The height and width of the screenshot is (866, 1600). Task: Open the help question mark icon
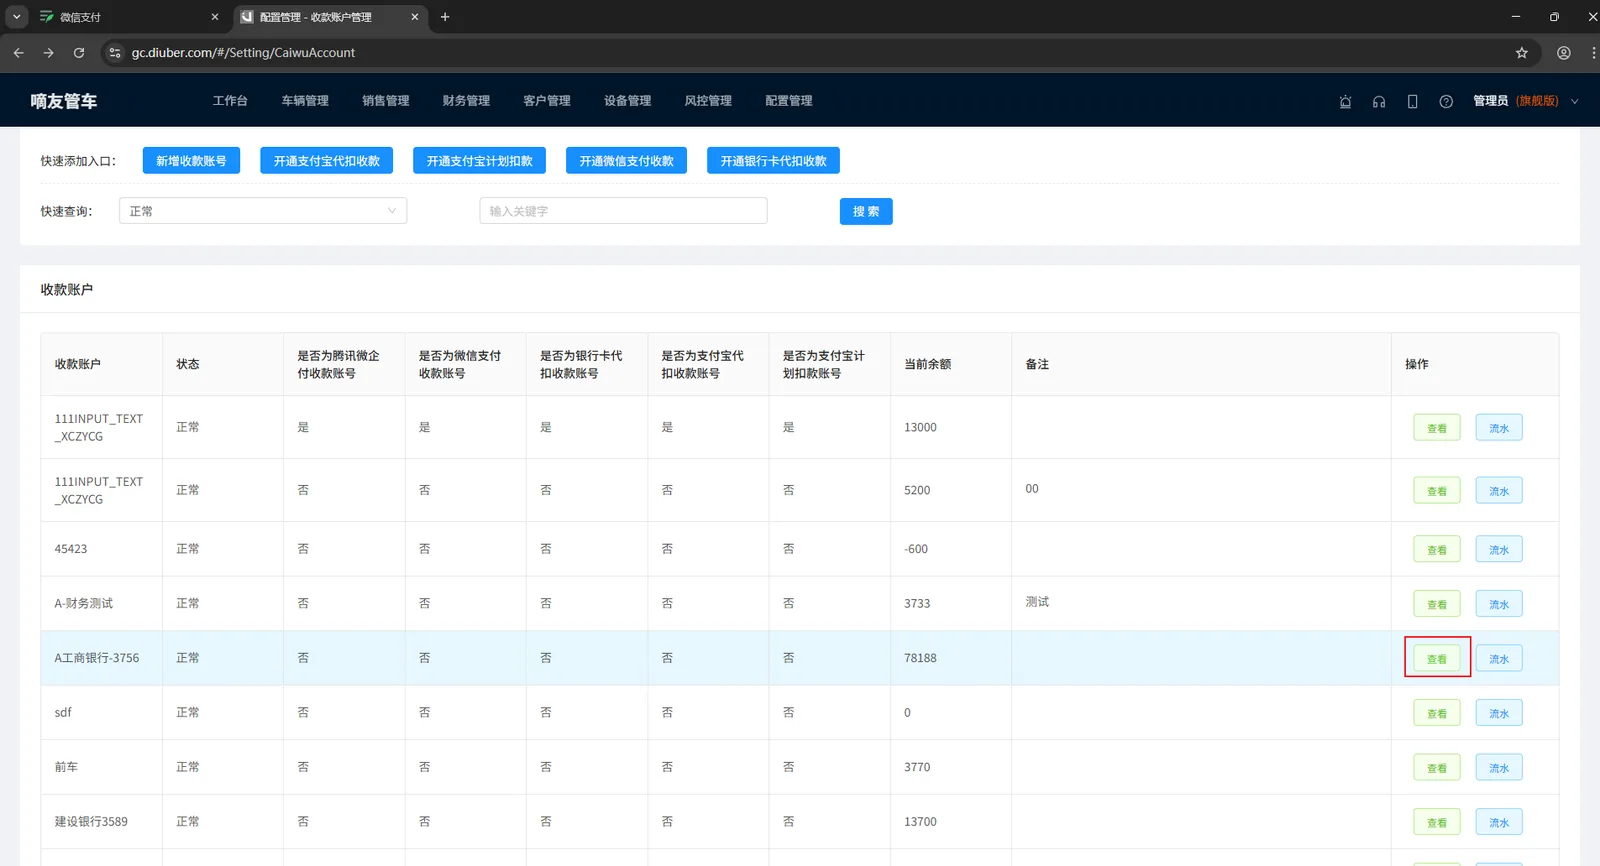coord(1446,102)
